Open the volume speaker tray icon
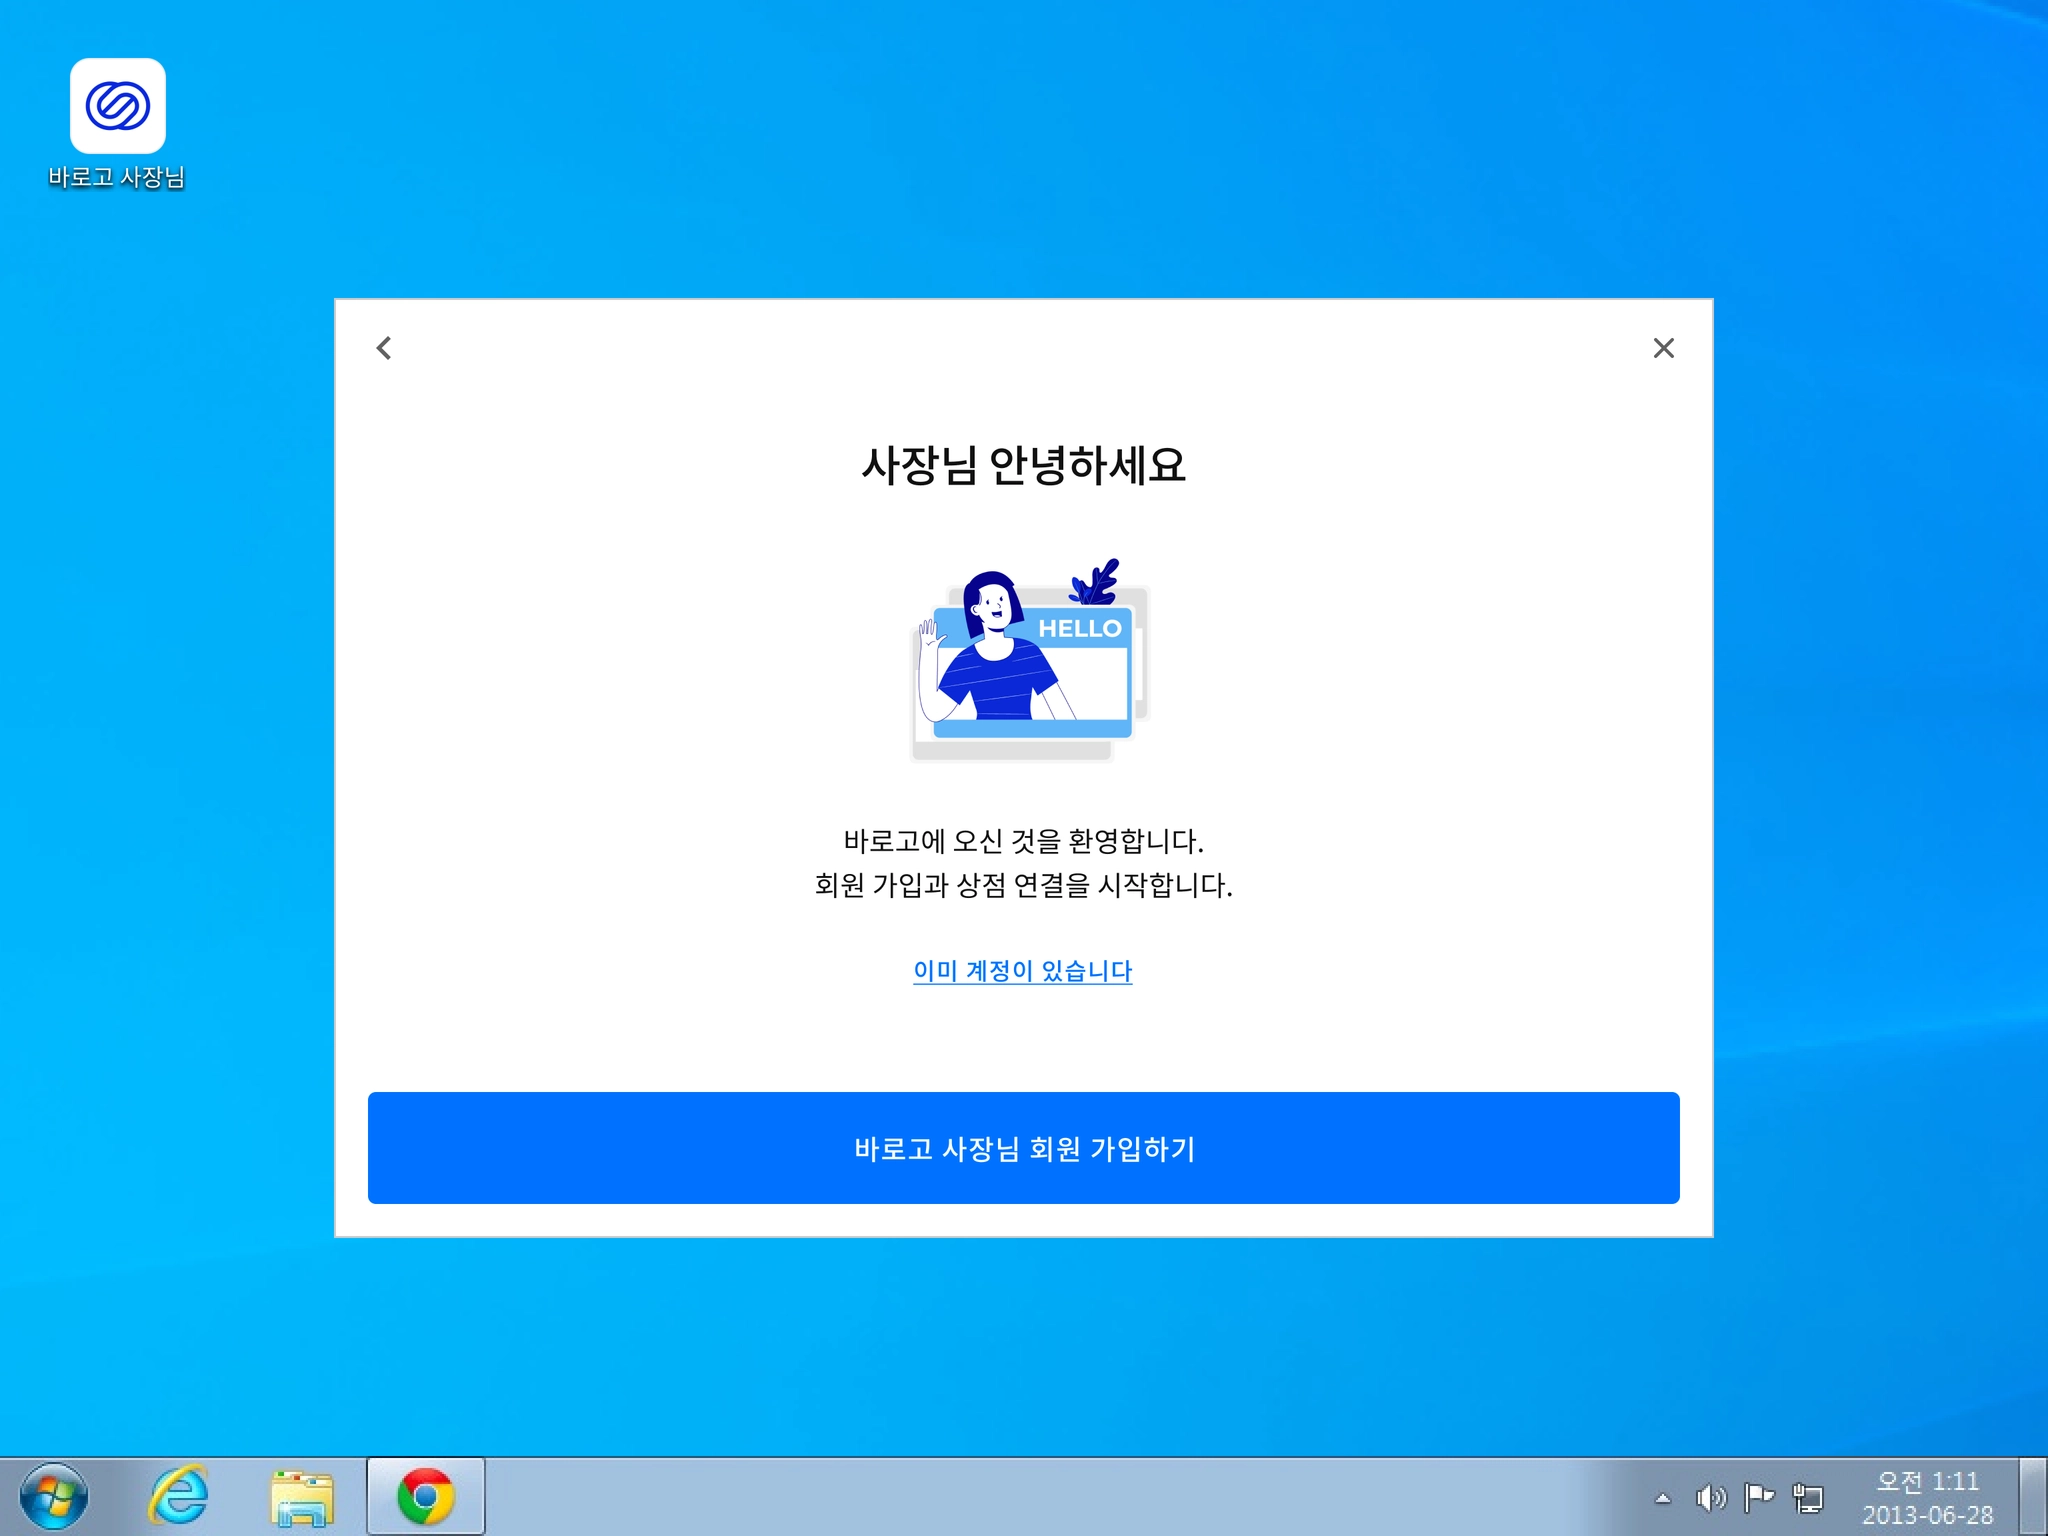2048x1536 pixels. pos(1710,1498)
